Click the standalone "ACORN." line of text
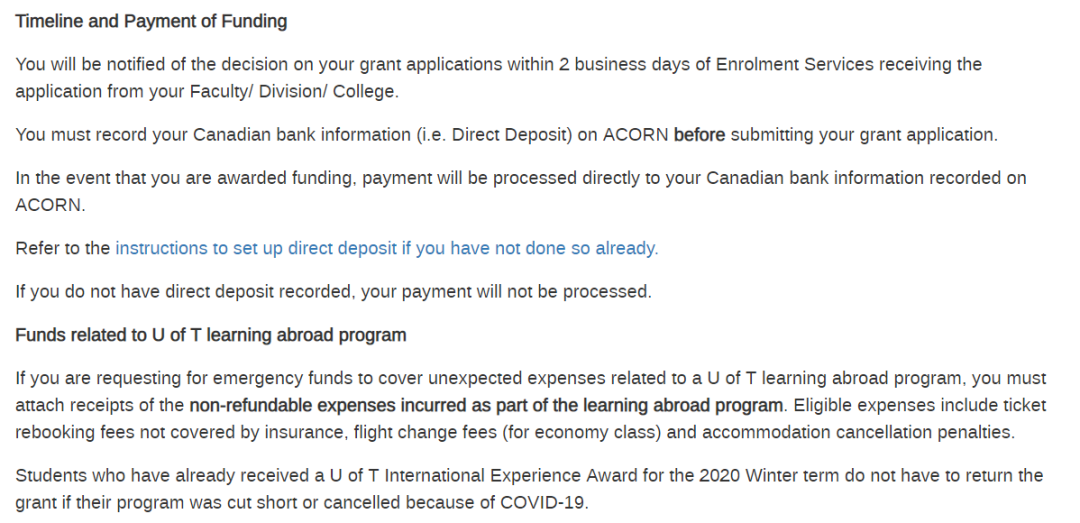Image resolution: width=1080 pixels, height=523 pixels. 50,206
